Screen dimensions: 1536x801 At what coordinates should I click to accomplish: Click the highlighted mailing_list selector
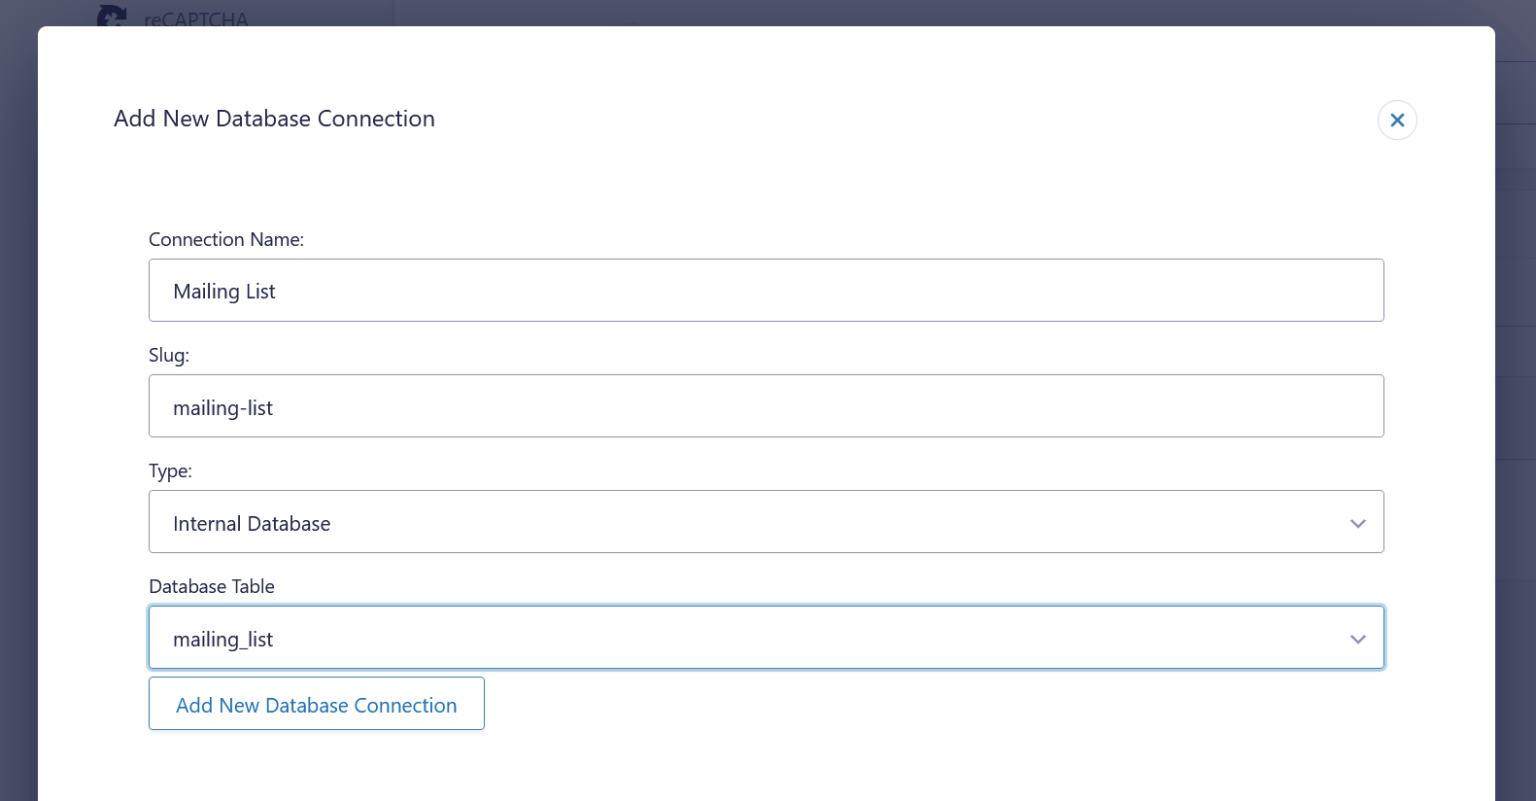coord(766,637)
